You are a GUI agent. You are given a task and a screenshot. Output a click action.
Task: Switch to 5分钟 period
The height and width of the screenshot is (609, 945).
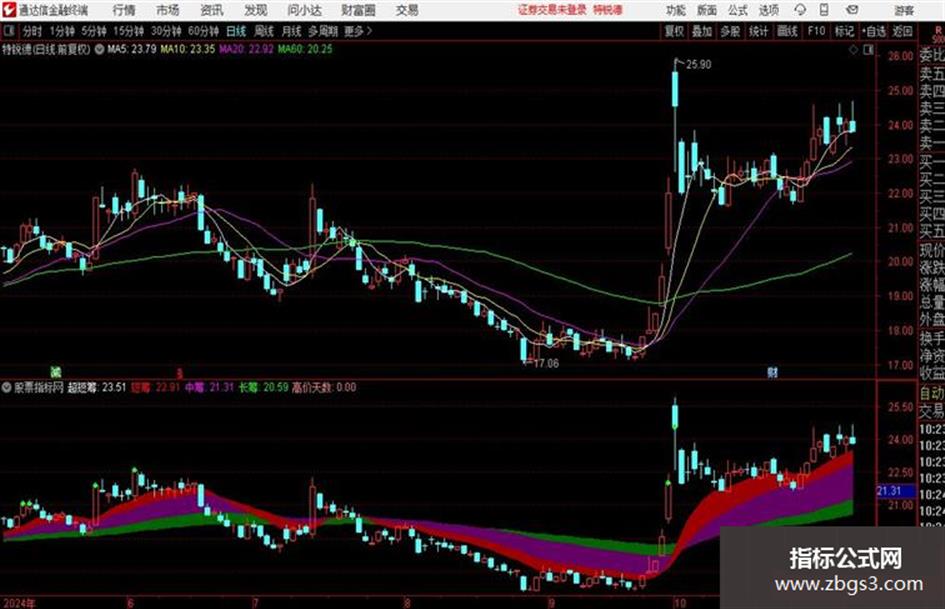click(94, 31)
